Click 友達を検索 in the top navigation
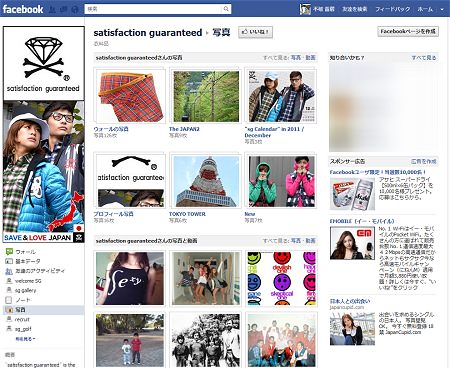450x369 pixels. pyautogui.click(x=354, y=9)
